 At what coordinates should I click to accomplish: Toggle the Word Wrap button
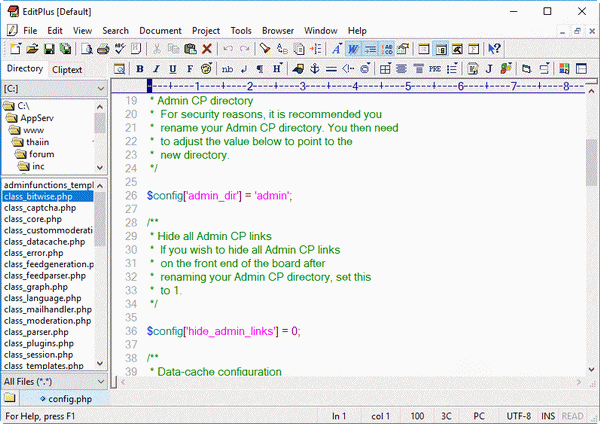point(354,48)
